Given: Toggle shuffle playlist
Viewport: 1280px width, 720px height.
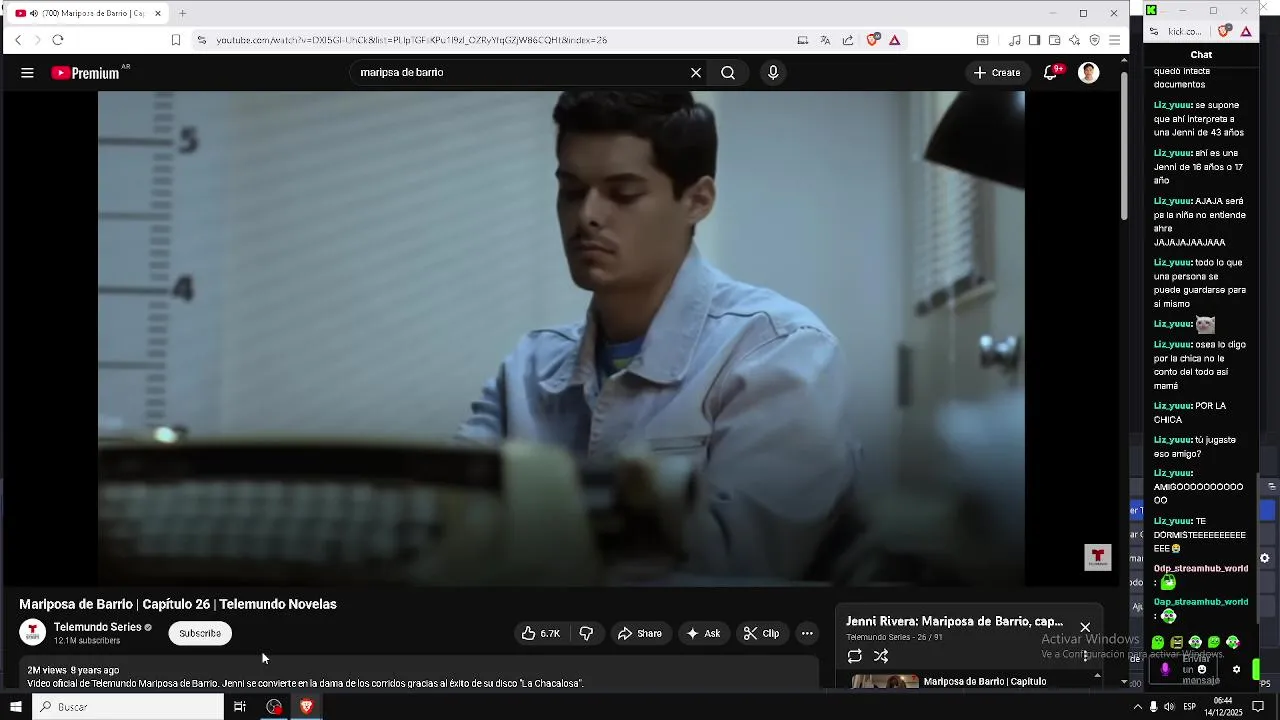Looking at the screenshot, I should (x=881, y=656).
